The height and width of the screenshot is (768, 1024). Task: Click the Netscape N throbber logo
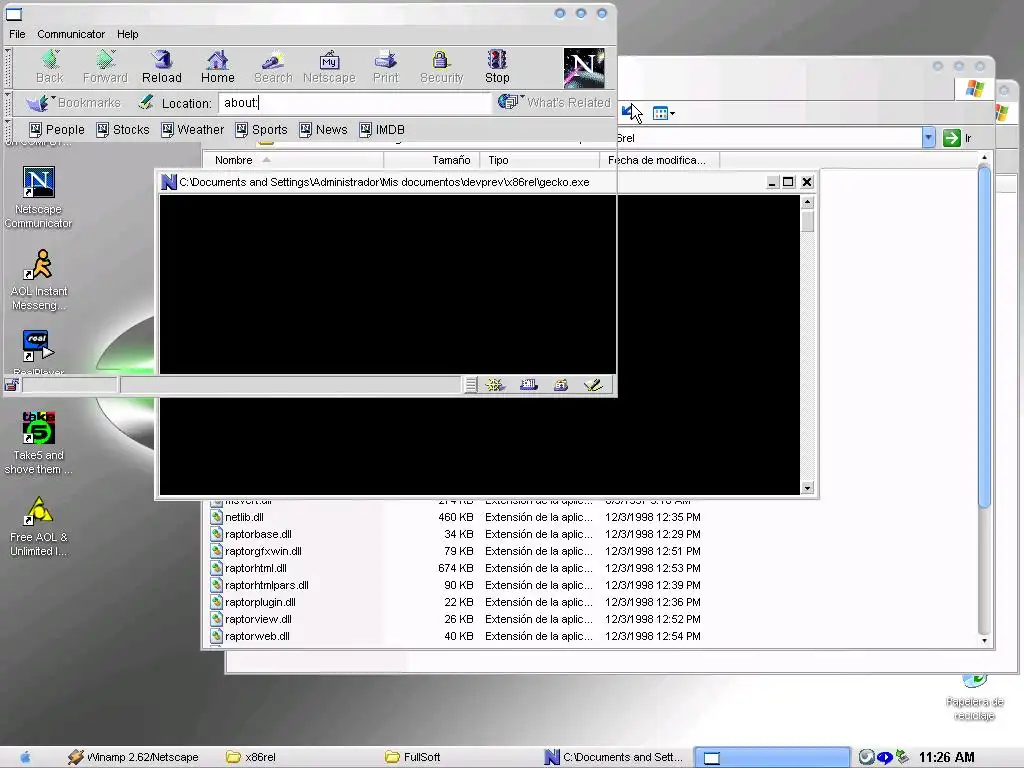pos(584,68)
